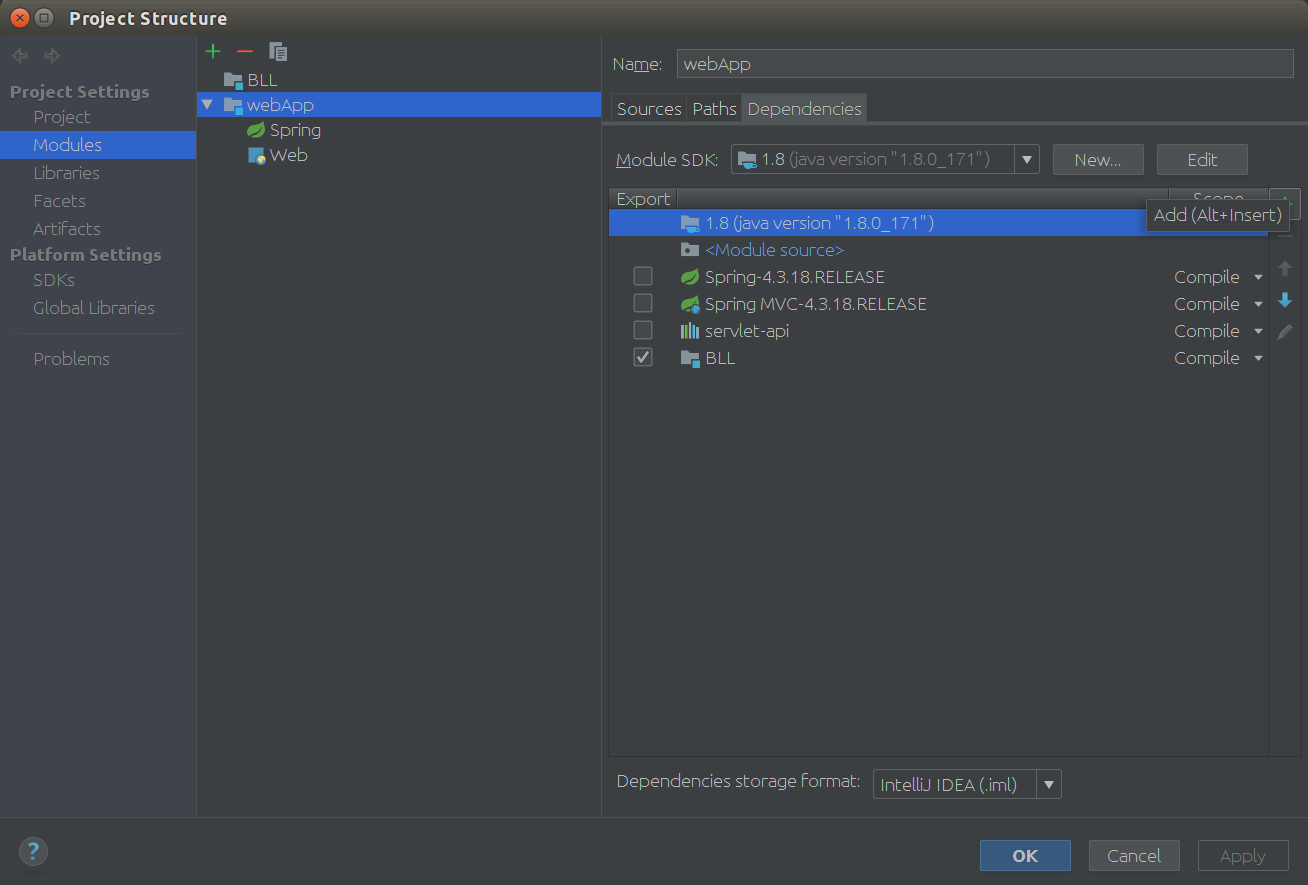Select the <Module source> row
This screenshot has width=1308, height=885.
pyautogui.click(x=938, y=250)
